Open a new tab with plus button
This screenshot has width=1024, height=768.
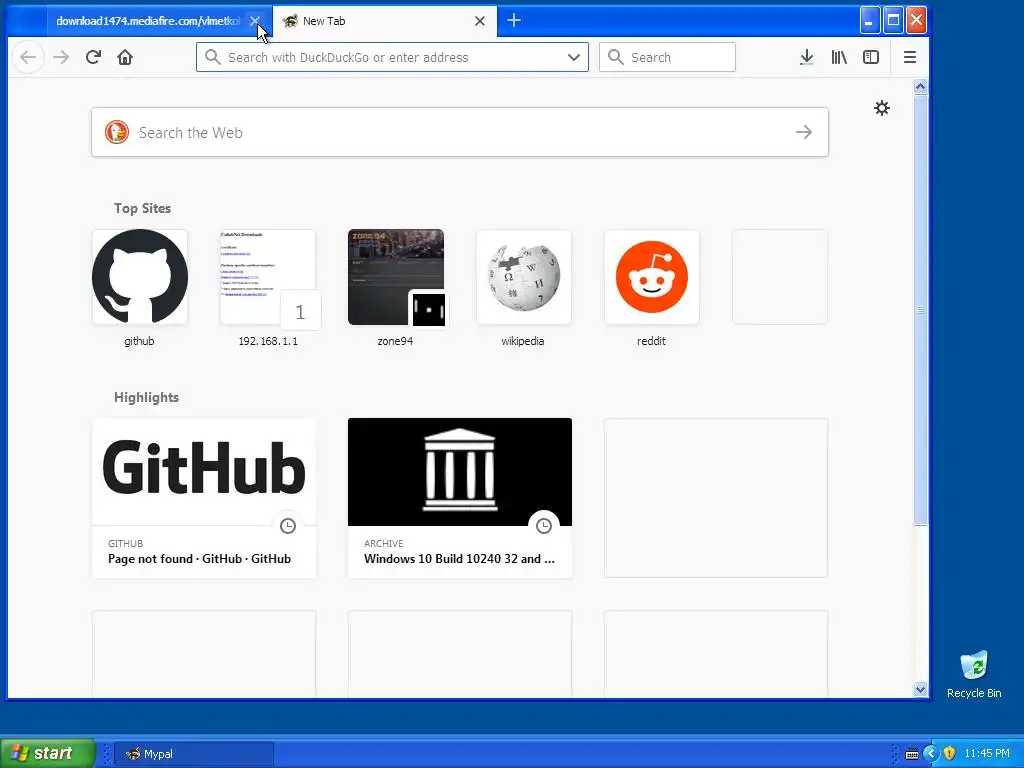[514, 21]
